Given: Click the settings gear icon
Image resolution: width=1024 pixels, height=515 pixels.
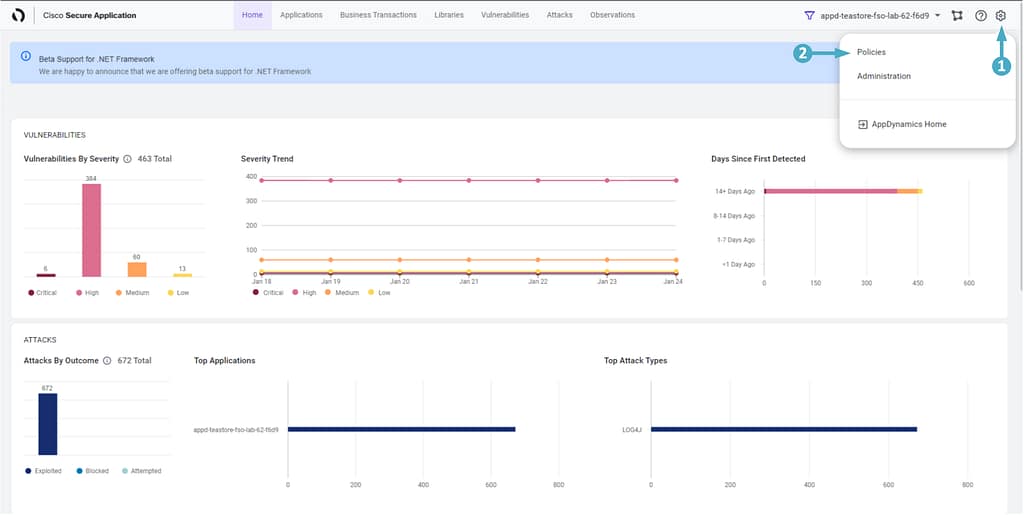Looking at the screenshot, I should (x=1000, y=16).
